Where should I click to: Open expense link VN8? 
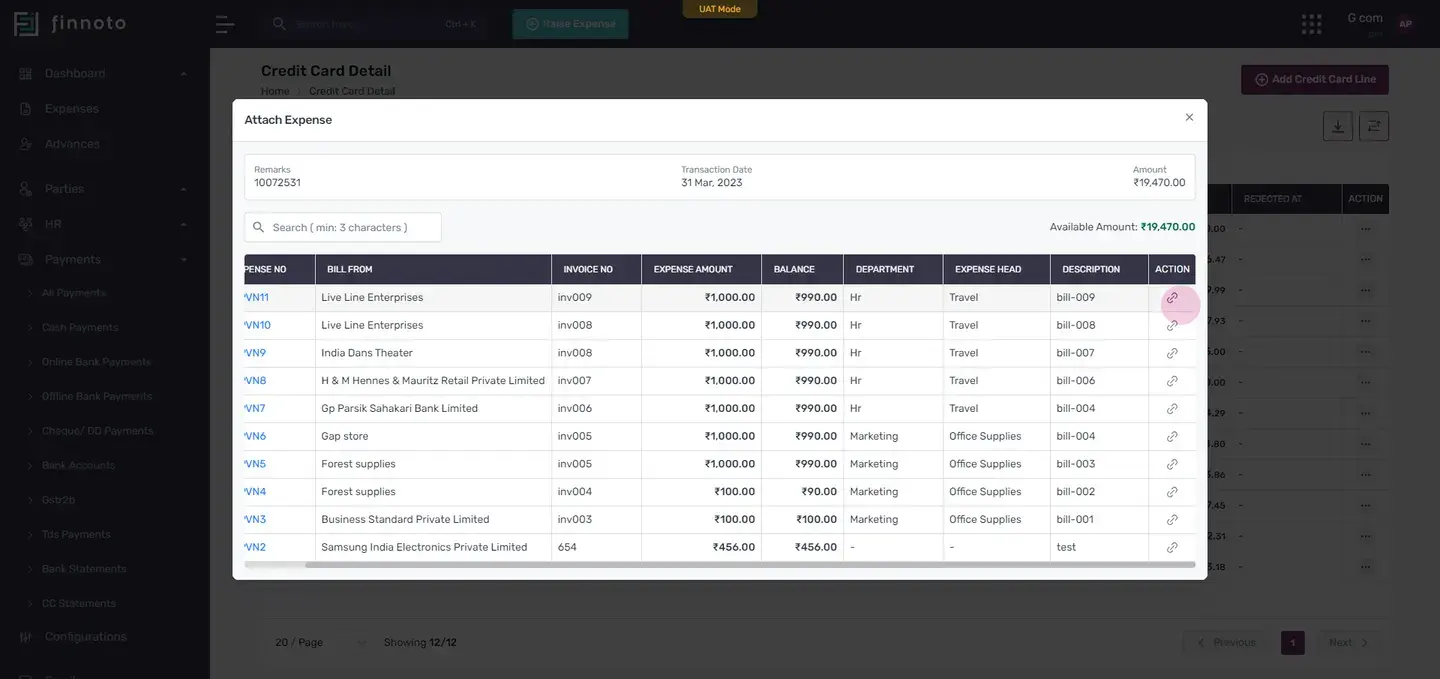255,381
